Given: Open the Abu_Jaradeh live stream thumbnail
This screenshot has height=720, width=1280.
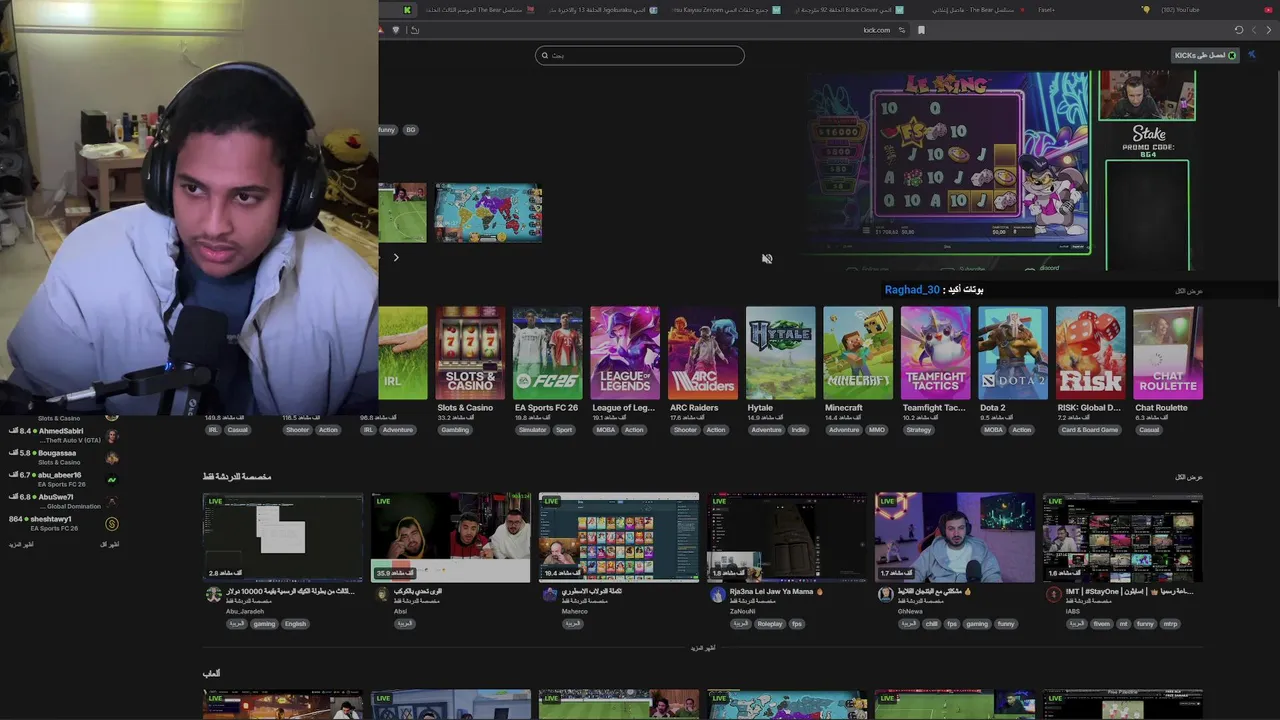Looking at the screenshot, I should click(x=283, y=537).
